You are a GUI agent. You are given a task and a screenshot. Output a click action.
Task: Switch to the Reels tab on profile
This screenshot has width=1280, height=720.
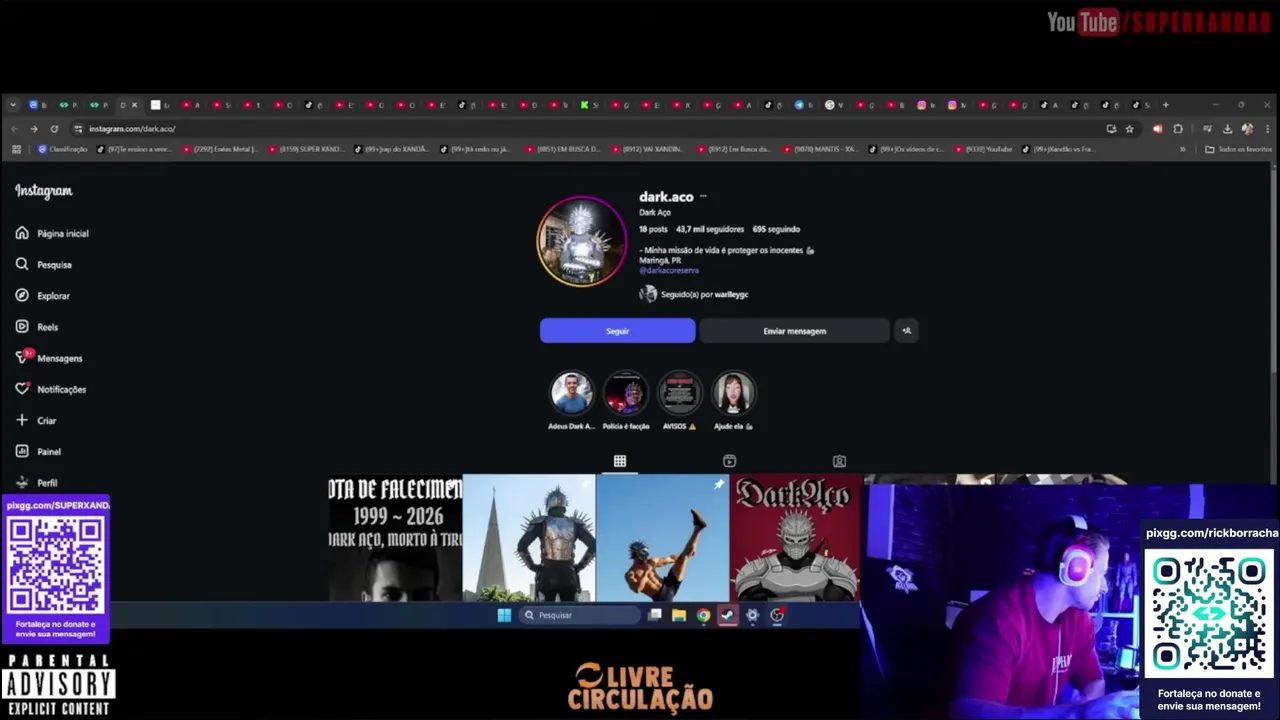point(729,461)
